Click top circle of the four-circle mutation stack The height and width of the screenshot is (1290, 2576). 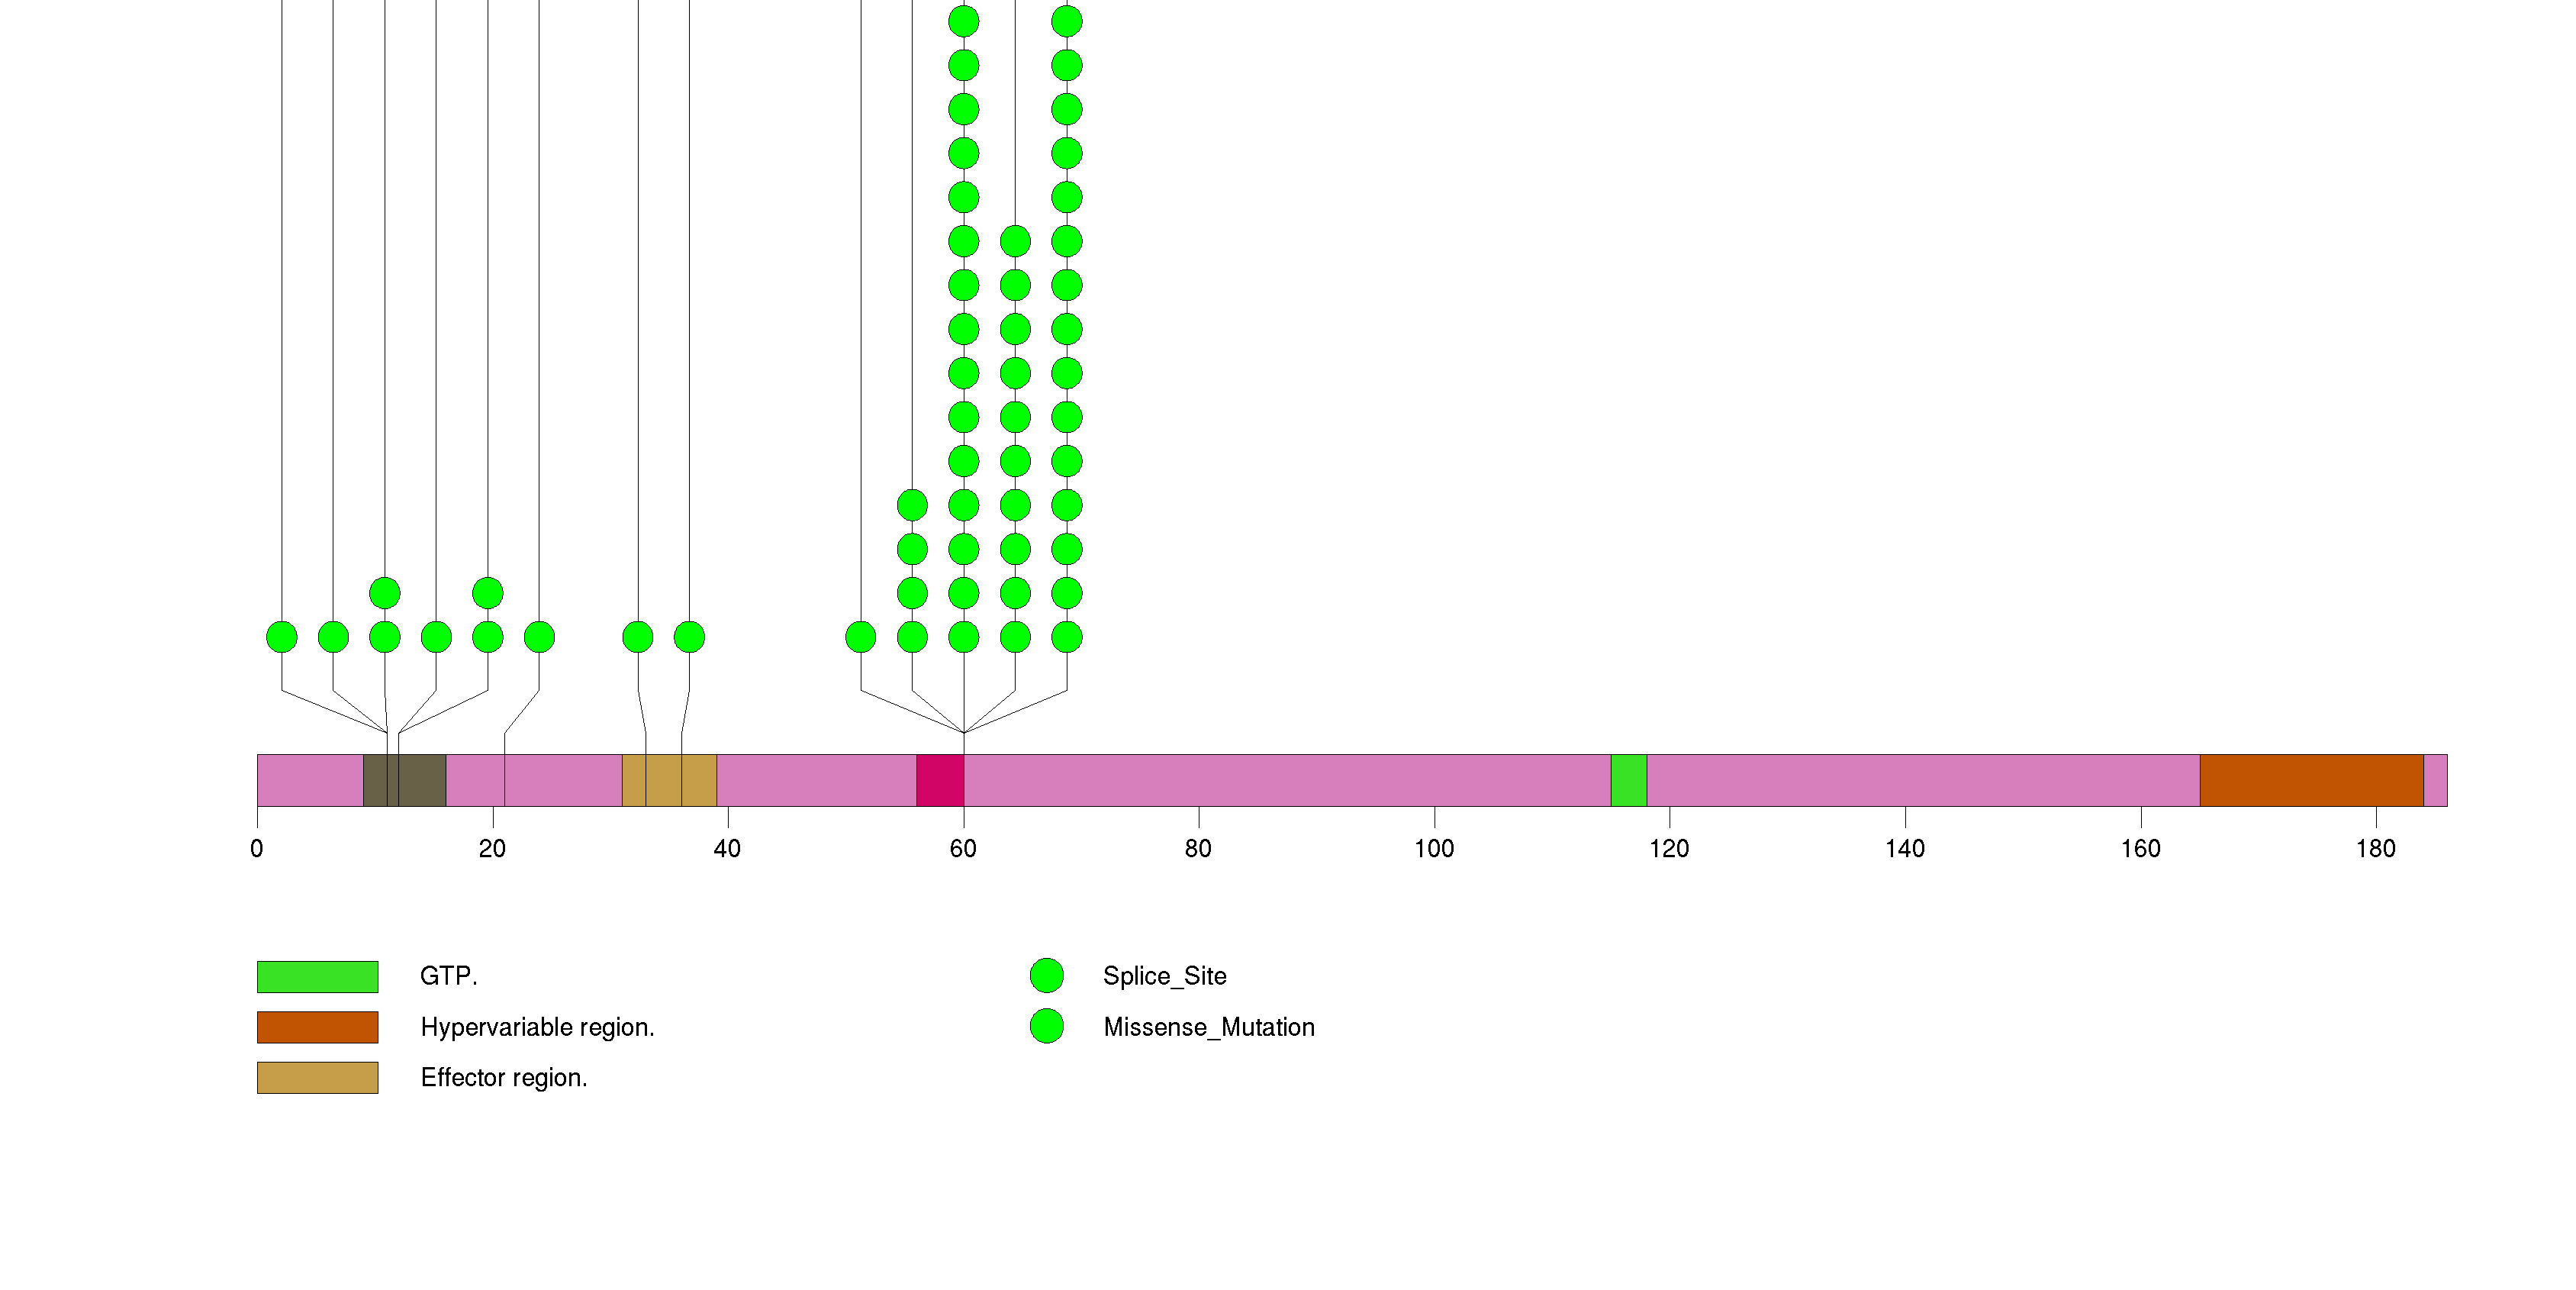(x=912, y=505)
